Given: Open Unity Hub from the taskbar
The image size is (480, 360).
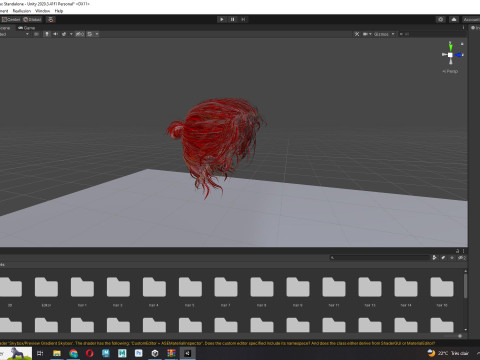Looking at the screenshot, I should tap(155, 353).
